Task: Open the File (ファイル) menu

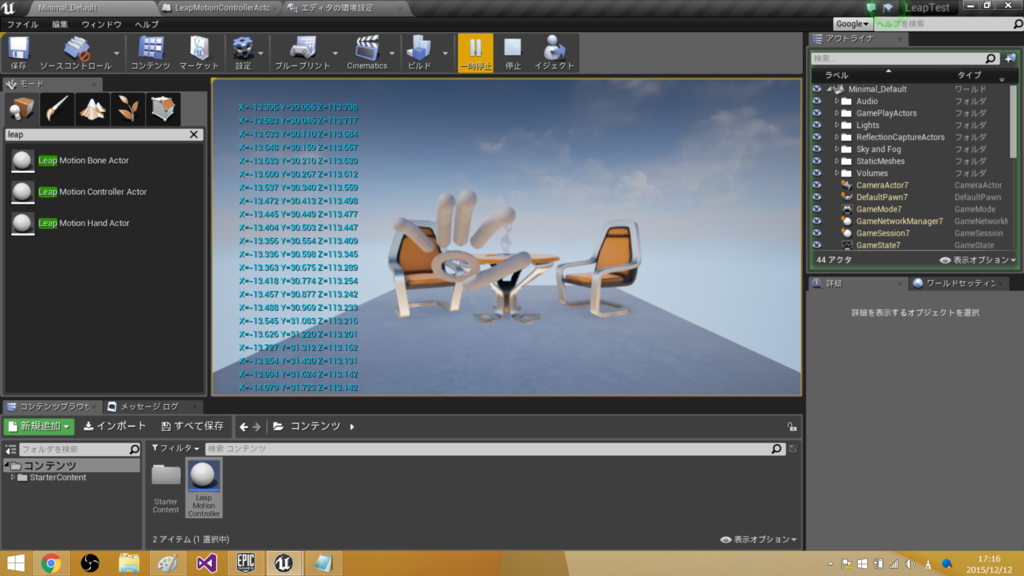Action: 22,24
